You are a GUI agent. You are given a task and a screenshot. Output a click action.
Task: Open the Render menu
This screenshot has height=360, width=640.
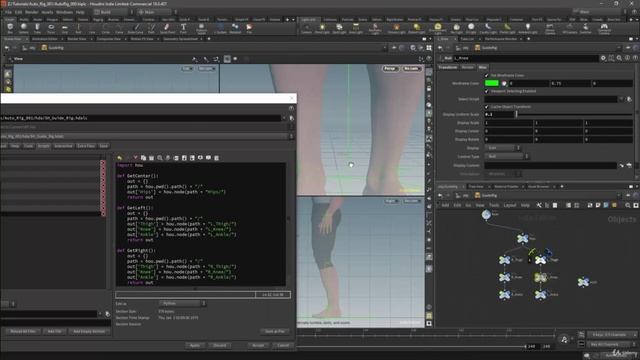[x=32, y=12]
